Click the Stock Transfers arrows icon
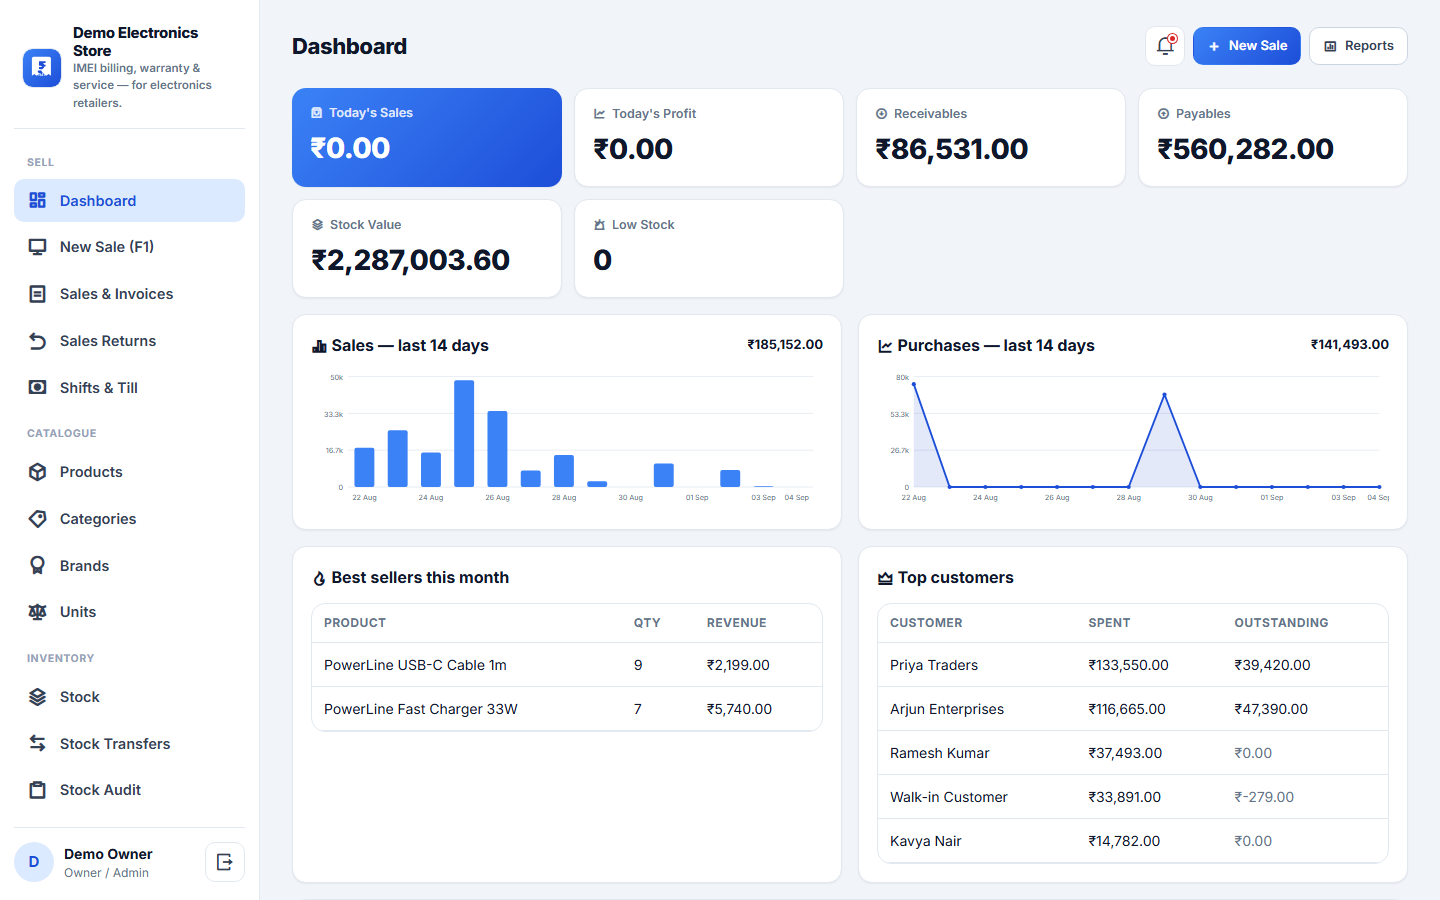Viewport: 1440px width, 900px height. point(38,744)
